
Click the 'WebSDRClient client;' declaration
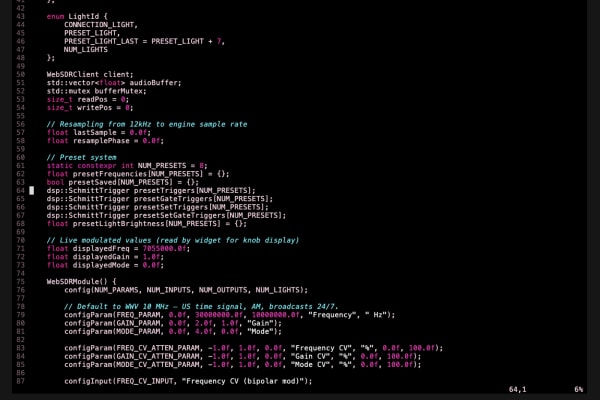click(90, 75)
